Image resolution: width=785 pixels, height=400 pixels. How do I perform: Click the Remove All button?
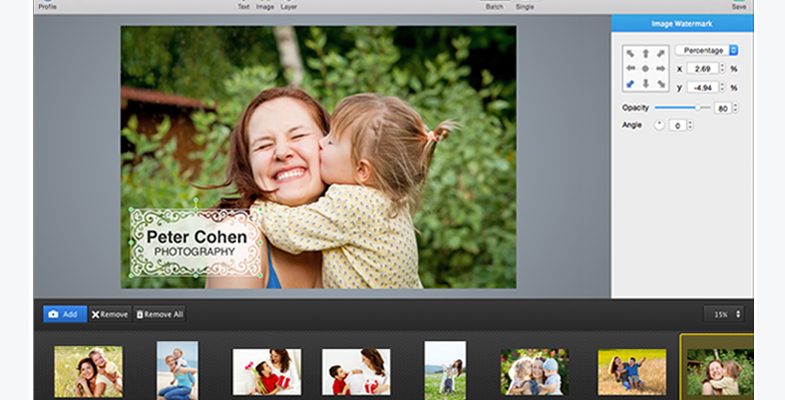[160, 314]
